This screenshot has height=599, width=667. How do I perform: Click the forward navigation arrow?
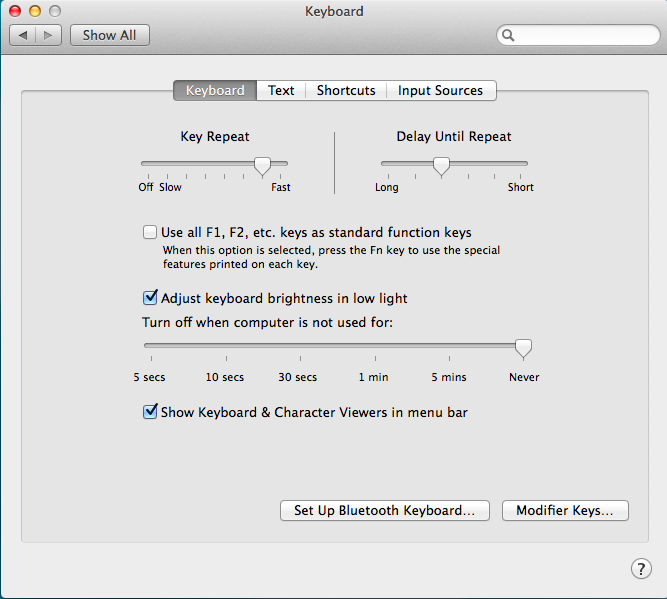[x=49, y=35]
